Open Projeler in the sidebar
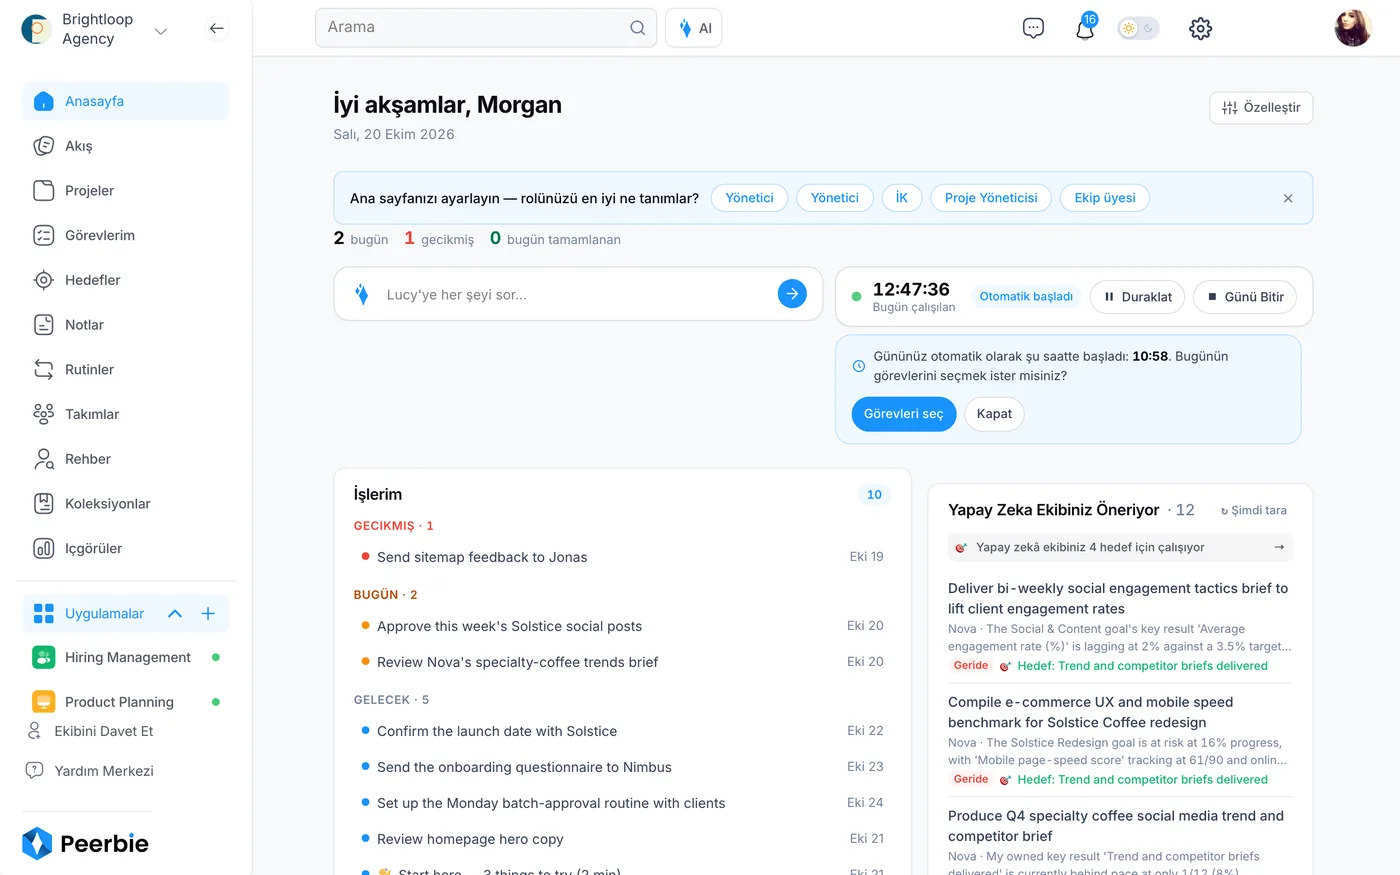 pyautogui.click(x=126, y=191)
